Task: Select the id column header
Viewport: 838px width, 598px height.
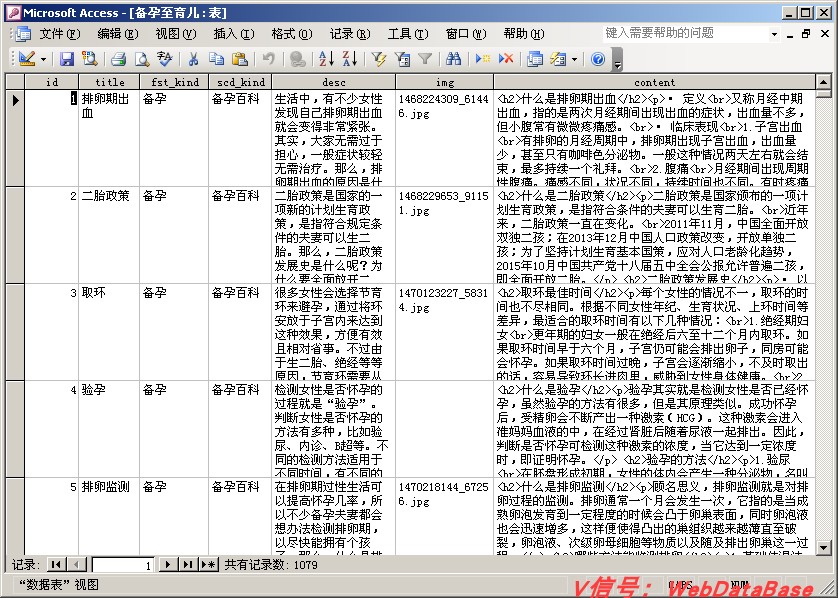Action: (52, 82)
